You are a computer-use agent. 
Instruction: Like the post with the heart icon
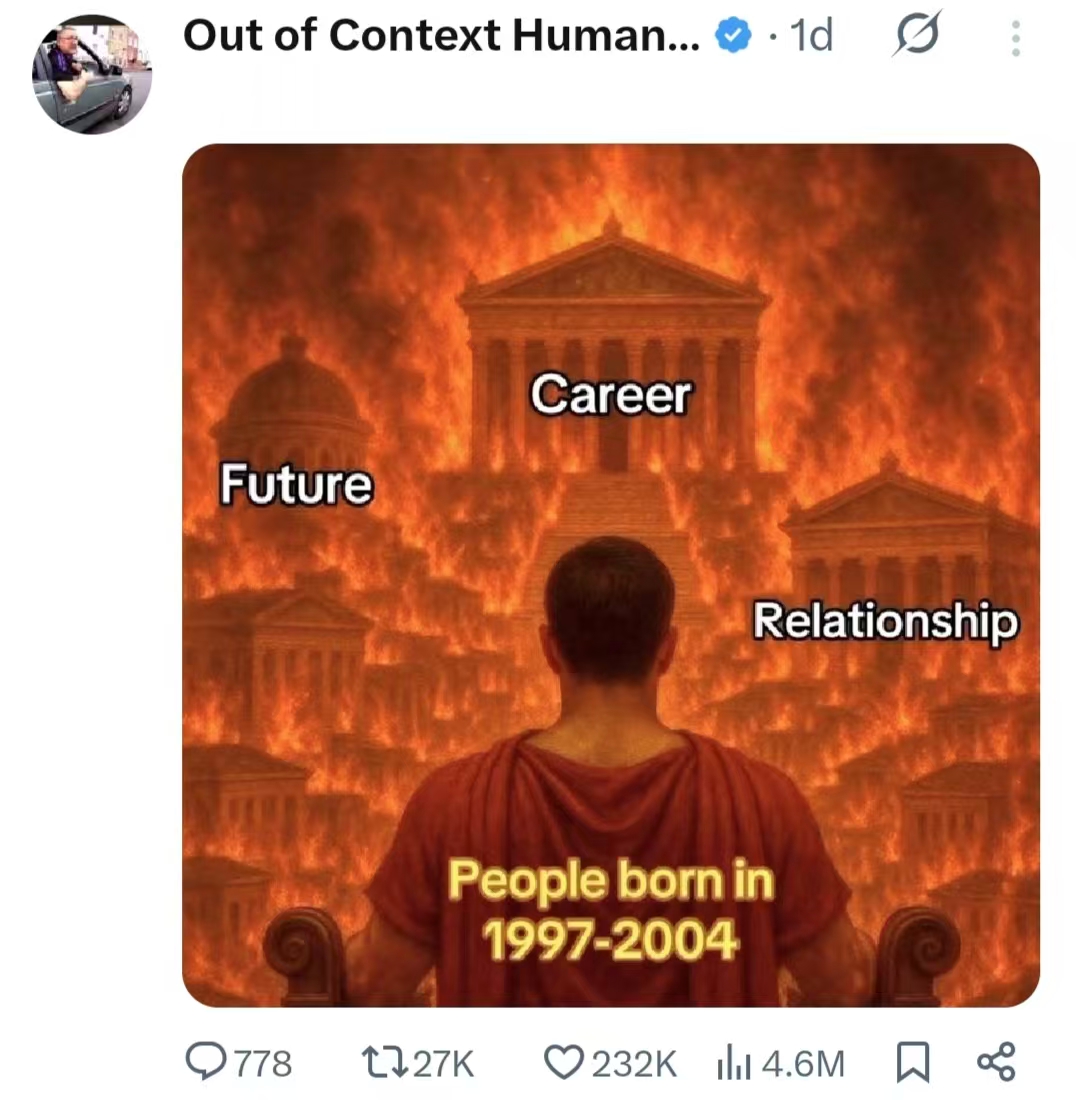(x=562, y=1062)
